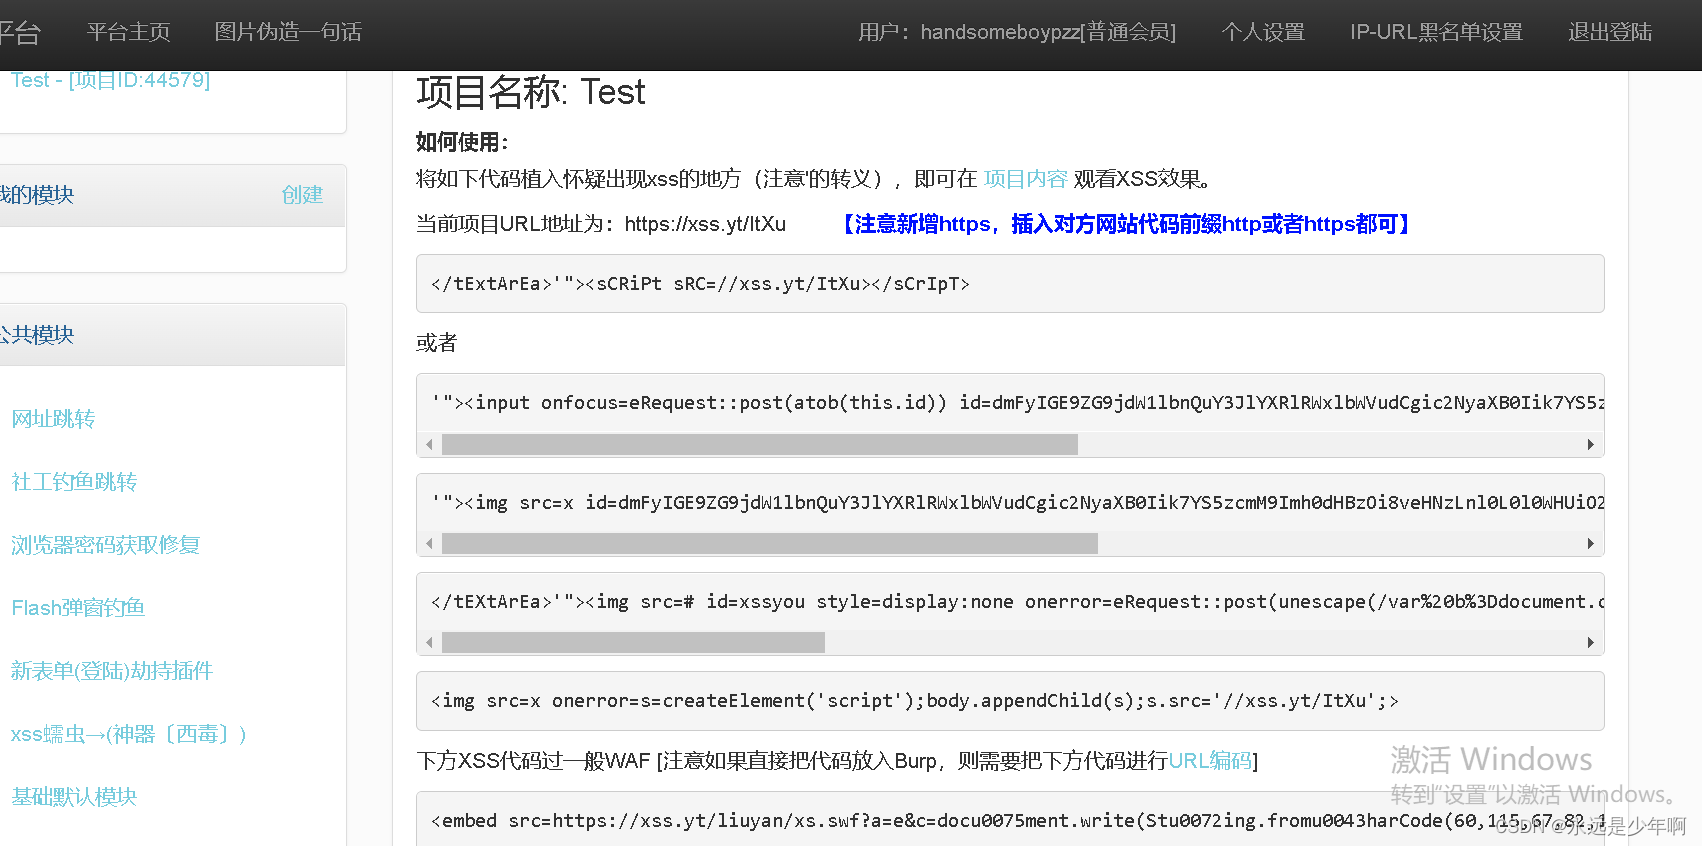This screenshot has height=846, width=1702.
Task: Click right scroll arrow of img src=x id code box
Action: coord(1591,543)
